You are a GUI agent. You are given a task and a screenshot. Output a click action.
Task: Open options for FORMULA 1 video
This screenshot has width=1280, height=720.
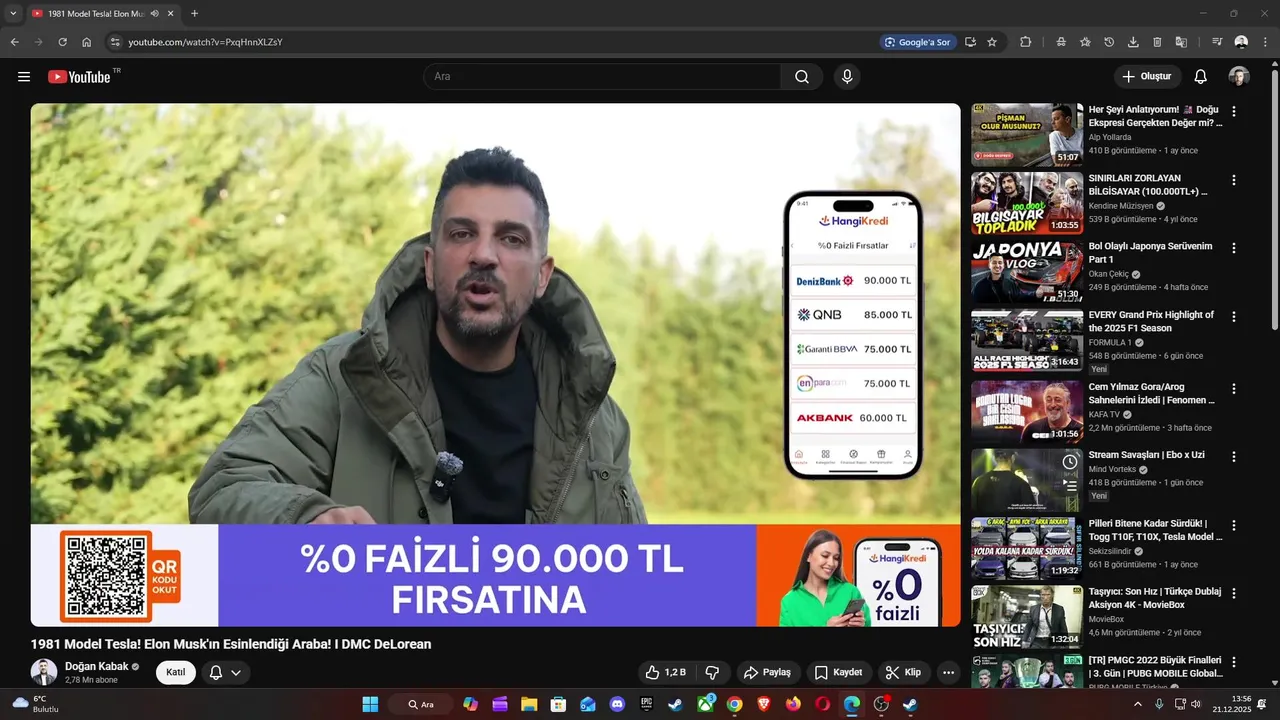click(1234, 317)
